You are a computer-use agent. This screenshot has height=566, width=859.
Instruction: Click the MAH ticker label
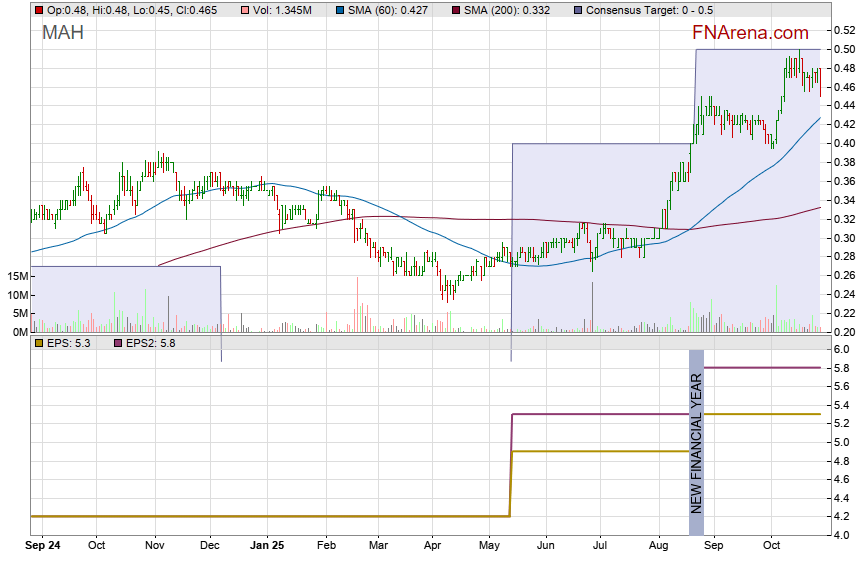coord(63,33)
